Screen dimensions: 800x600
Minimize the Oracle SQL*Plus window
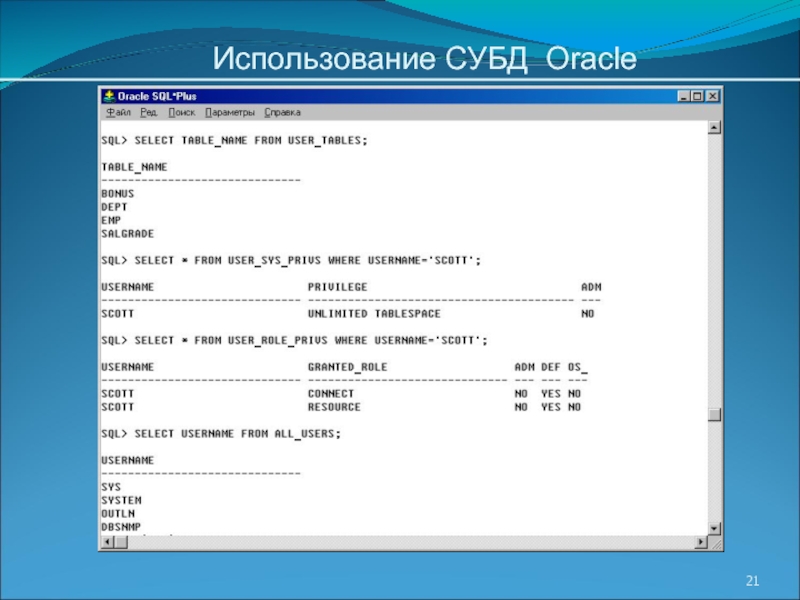[684, 96]
